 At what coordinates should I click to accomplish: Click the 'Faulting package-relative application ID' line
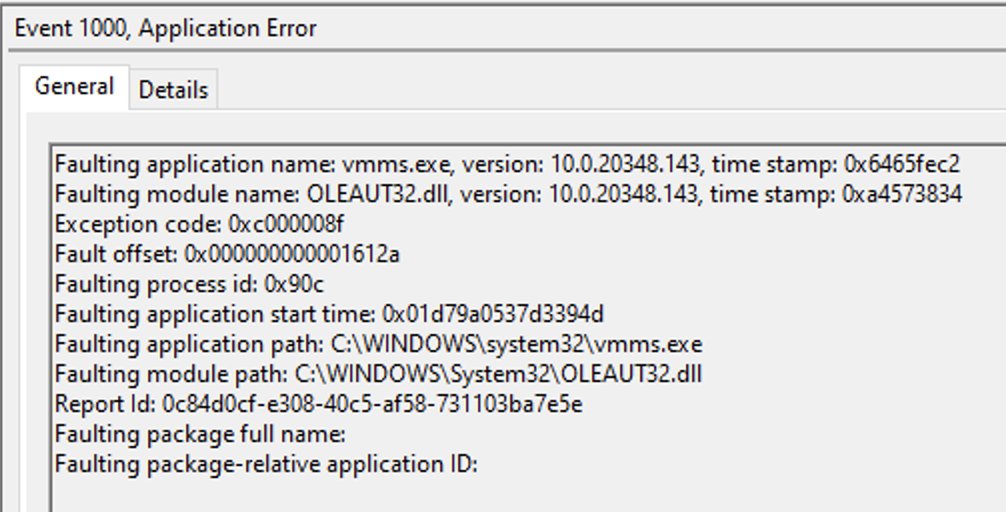pyautogui.click(x=267, y=464)
